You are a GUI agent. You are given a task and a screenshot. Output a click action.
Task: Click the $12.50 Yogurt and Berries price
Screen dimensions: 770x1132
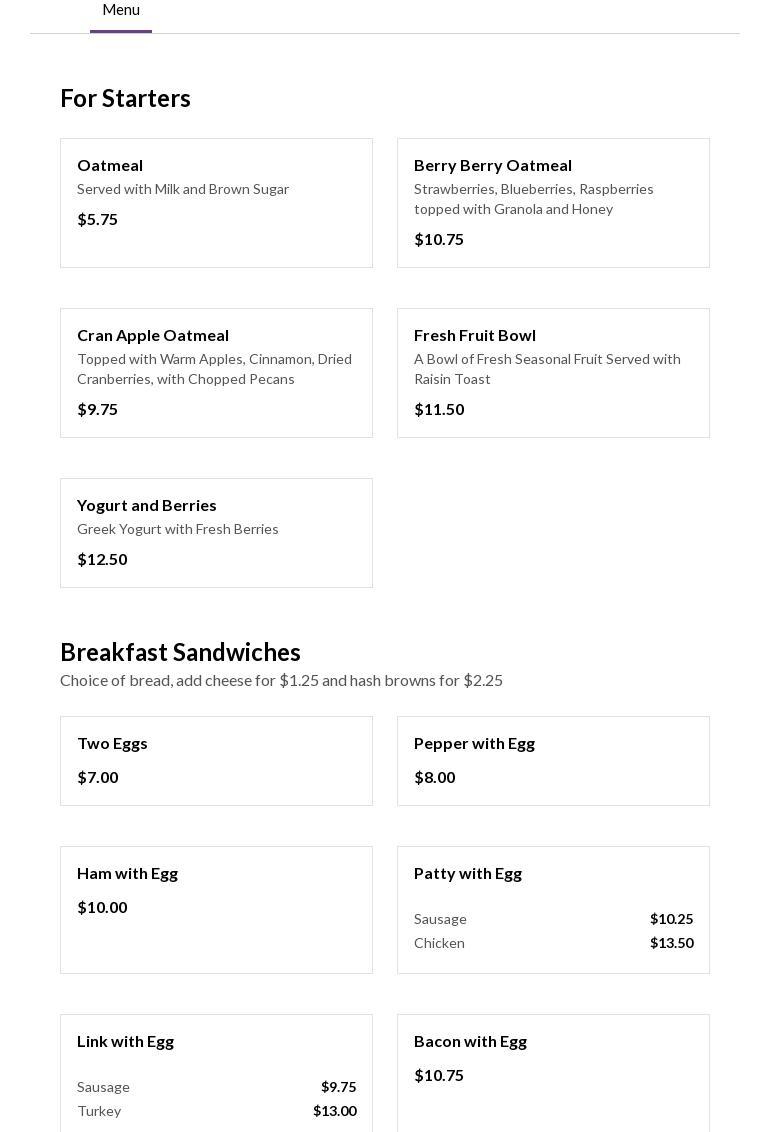(x=102, y=559)
